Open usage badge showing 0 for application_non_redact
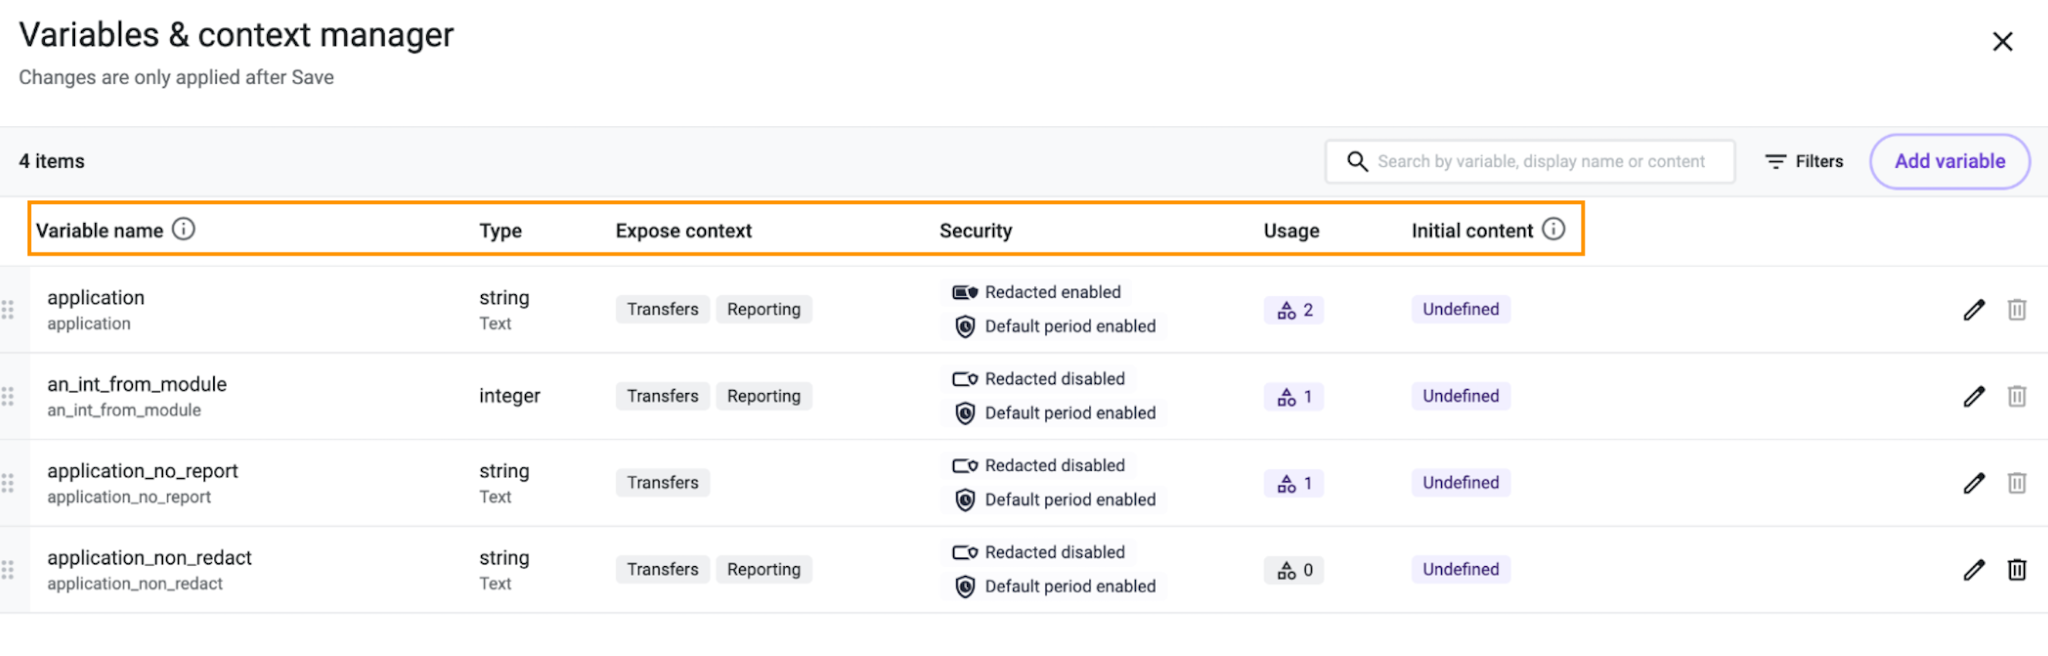The height and width of the screenshot is (656, 2048). pos(1294,570)
